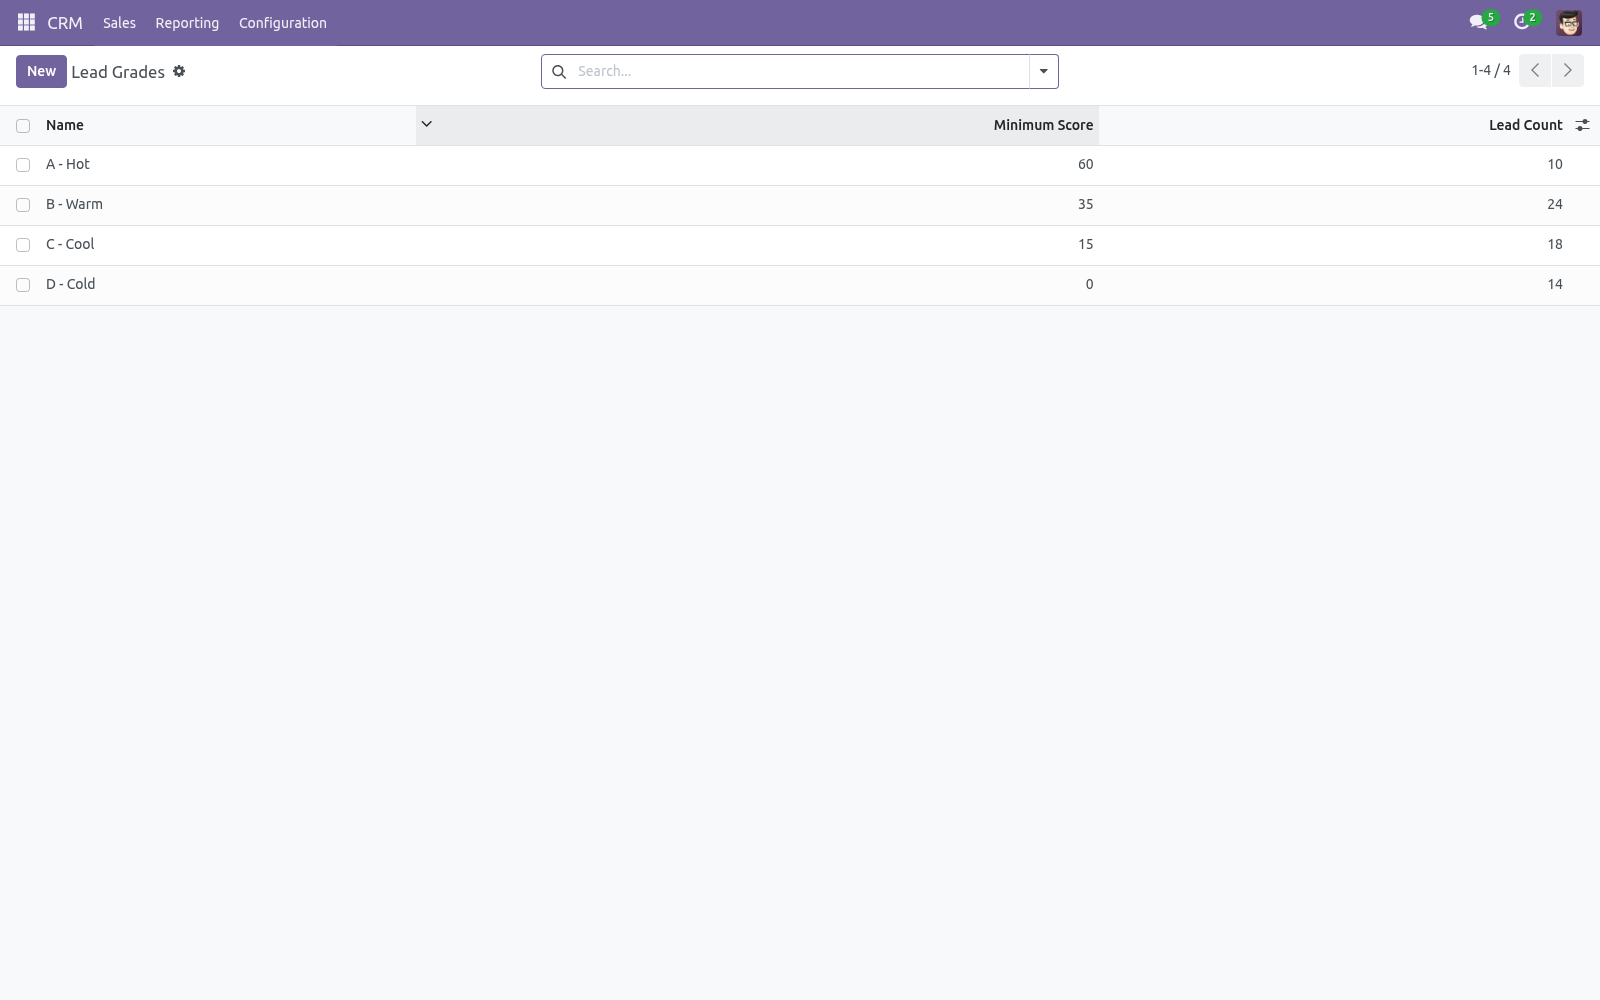Click the New button

(41, 71)
